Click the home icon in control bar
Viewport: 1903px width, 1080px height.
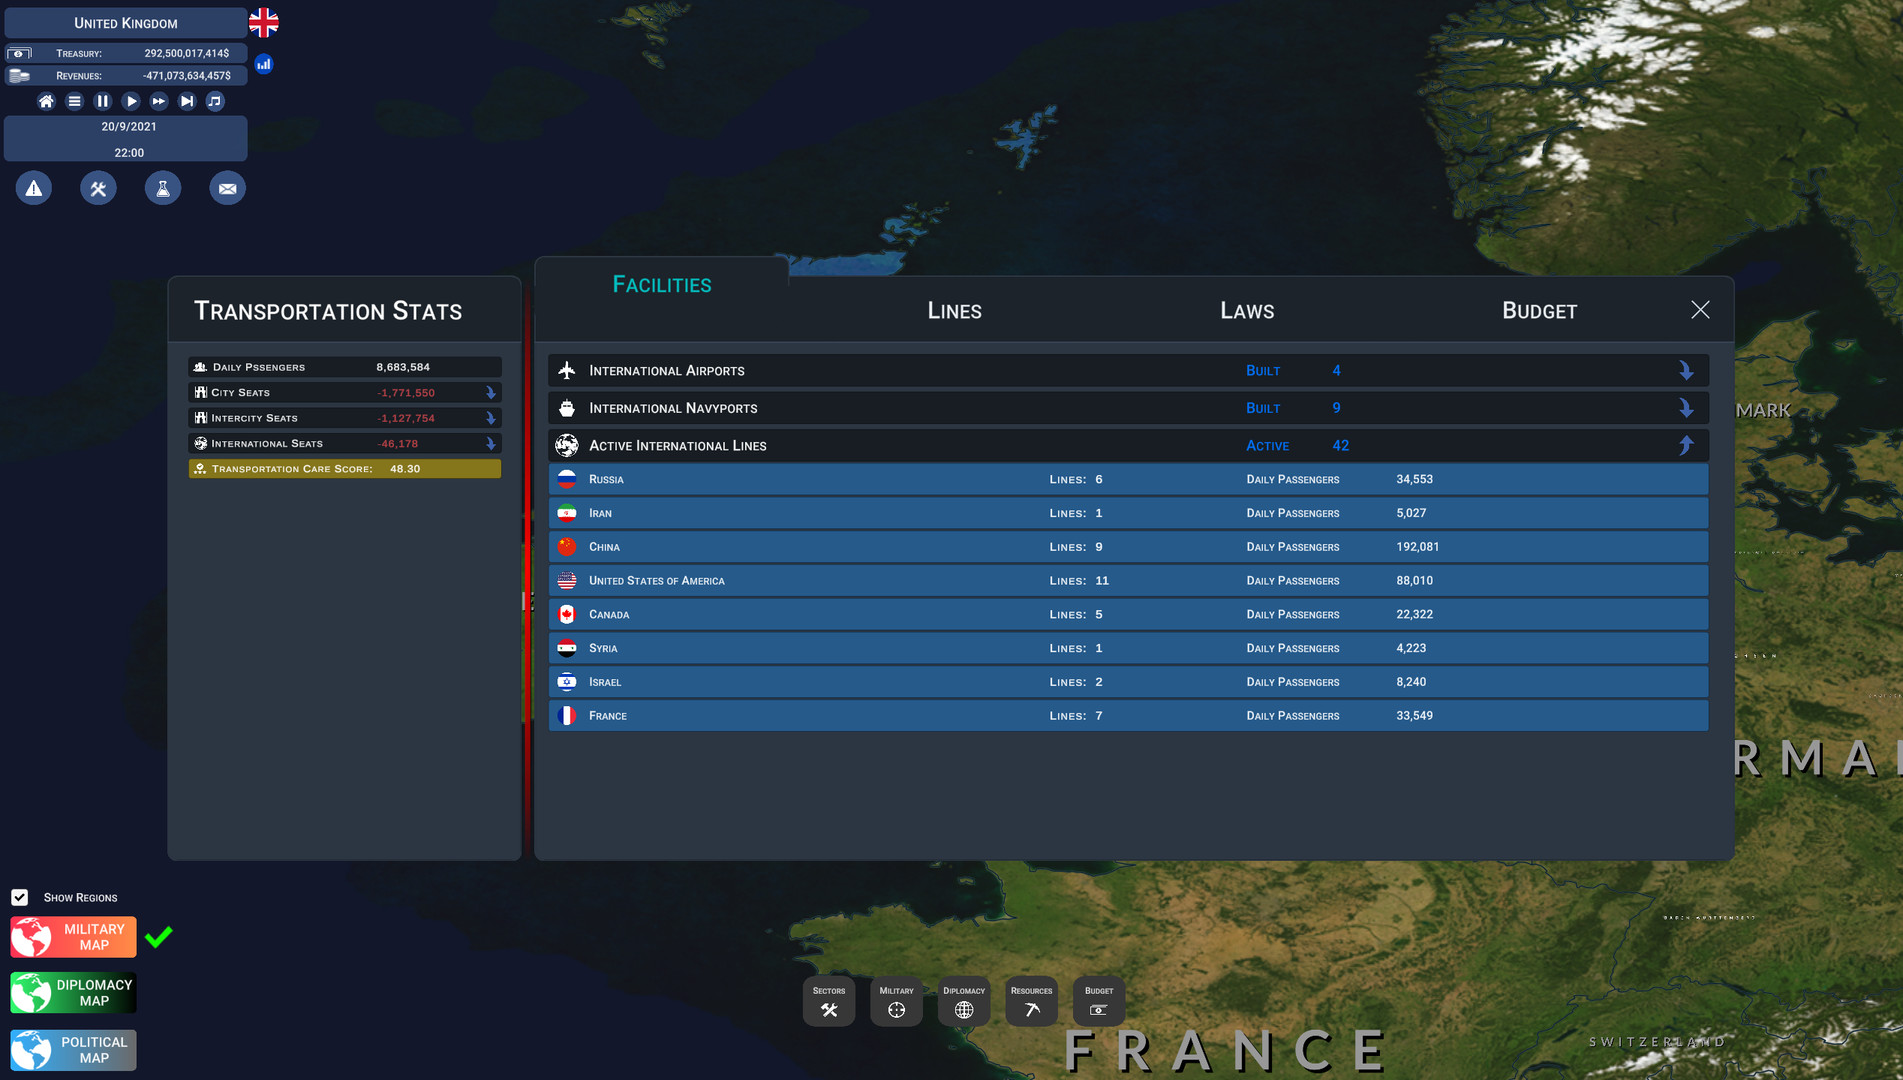46,101
